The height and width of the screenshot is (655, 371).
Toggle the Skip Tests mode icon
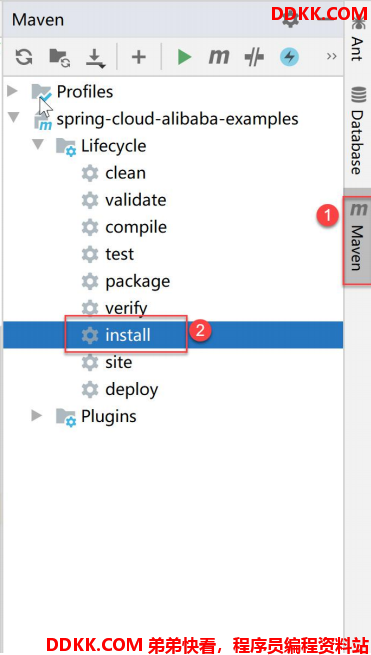pyautogui.click(x=254, y=56)
